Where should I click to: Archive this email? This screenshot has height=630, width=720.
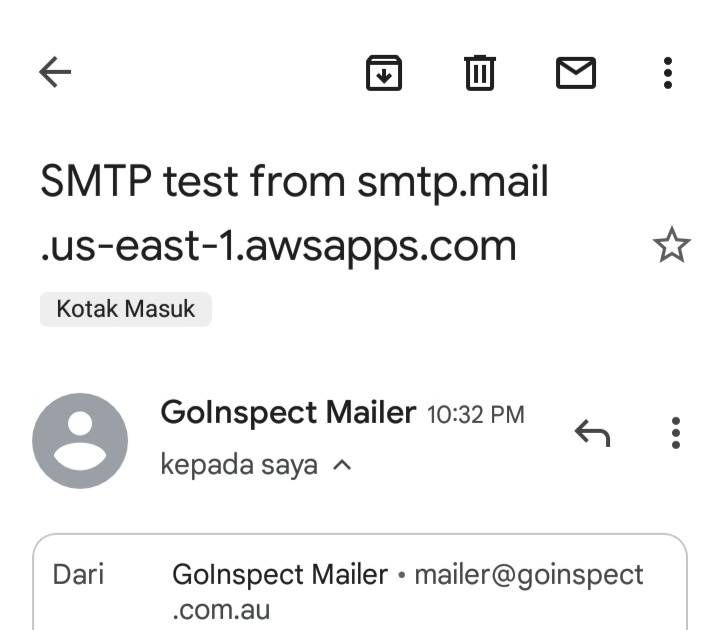(384, 72)
